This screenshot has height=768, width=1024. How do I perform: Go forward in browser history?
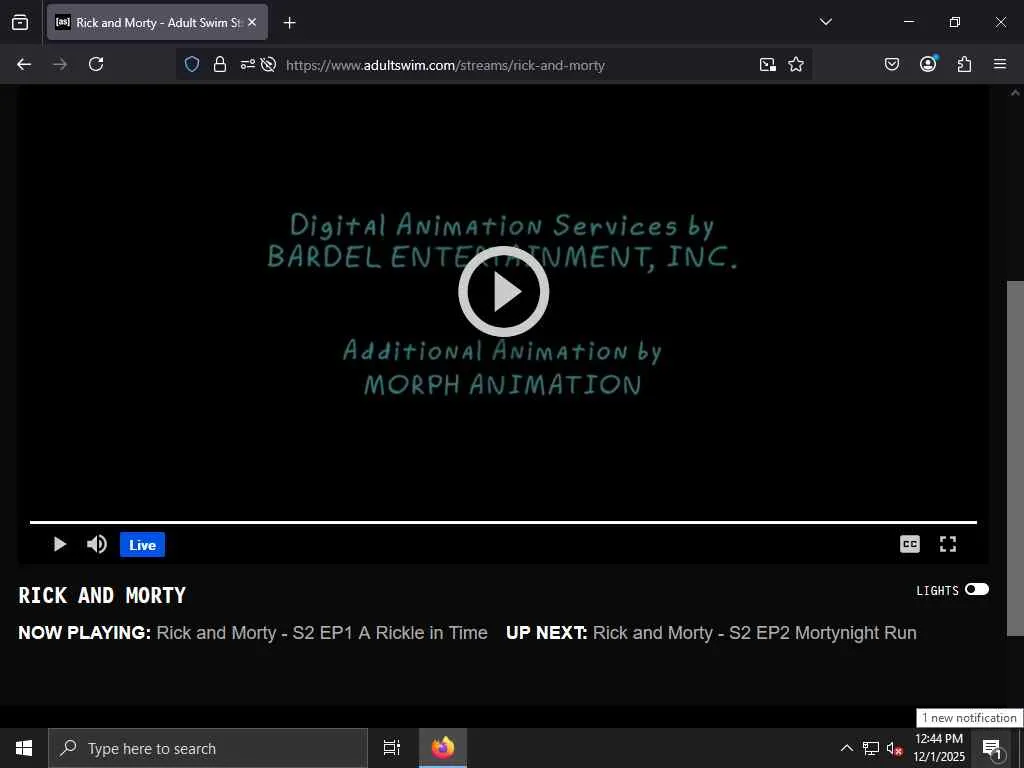pos(60,64)
